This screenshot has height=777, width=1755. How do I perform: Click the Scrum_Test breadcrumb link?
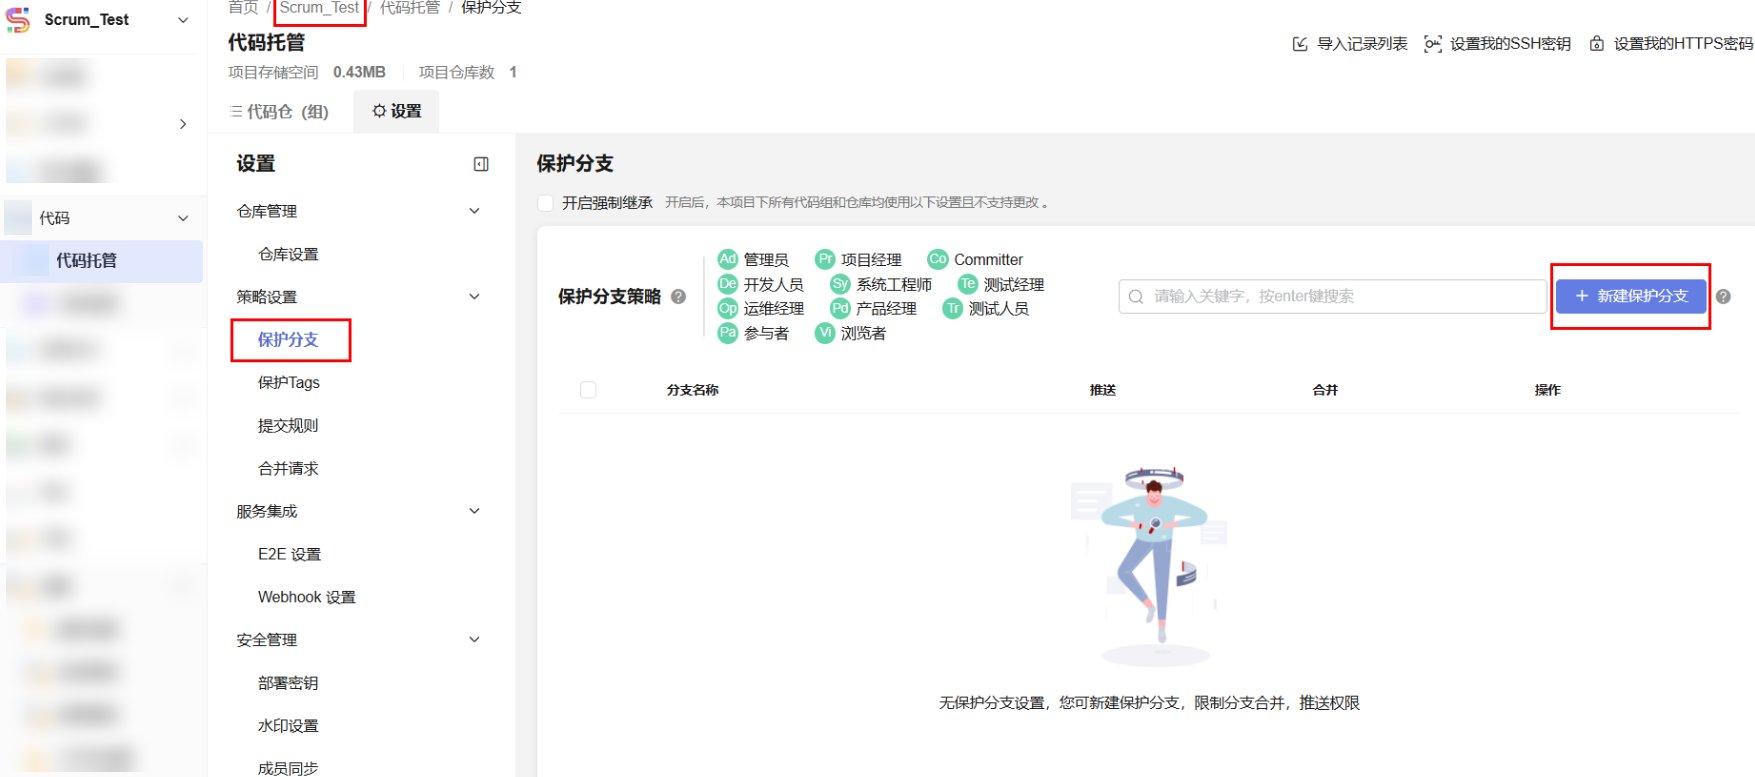[319, 8]
